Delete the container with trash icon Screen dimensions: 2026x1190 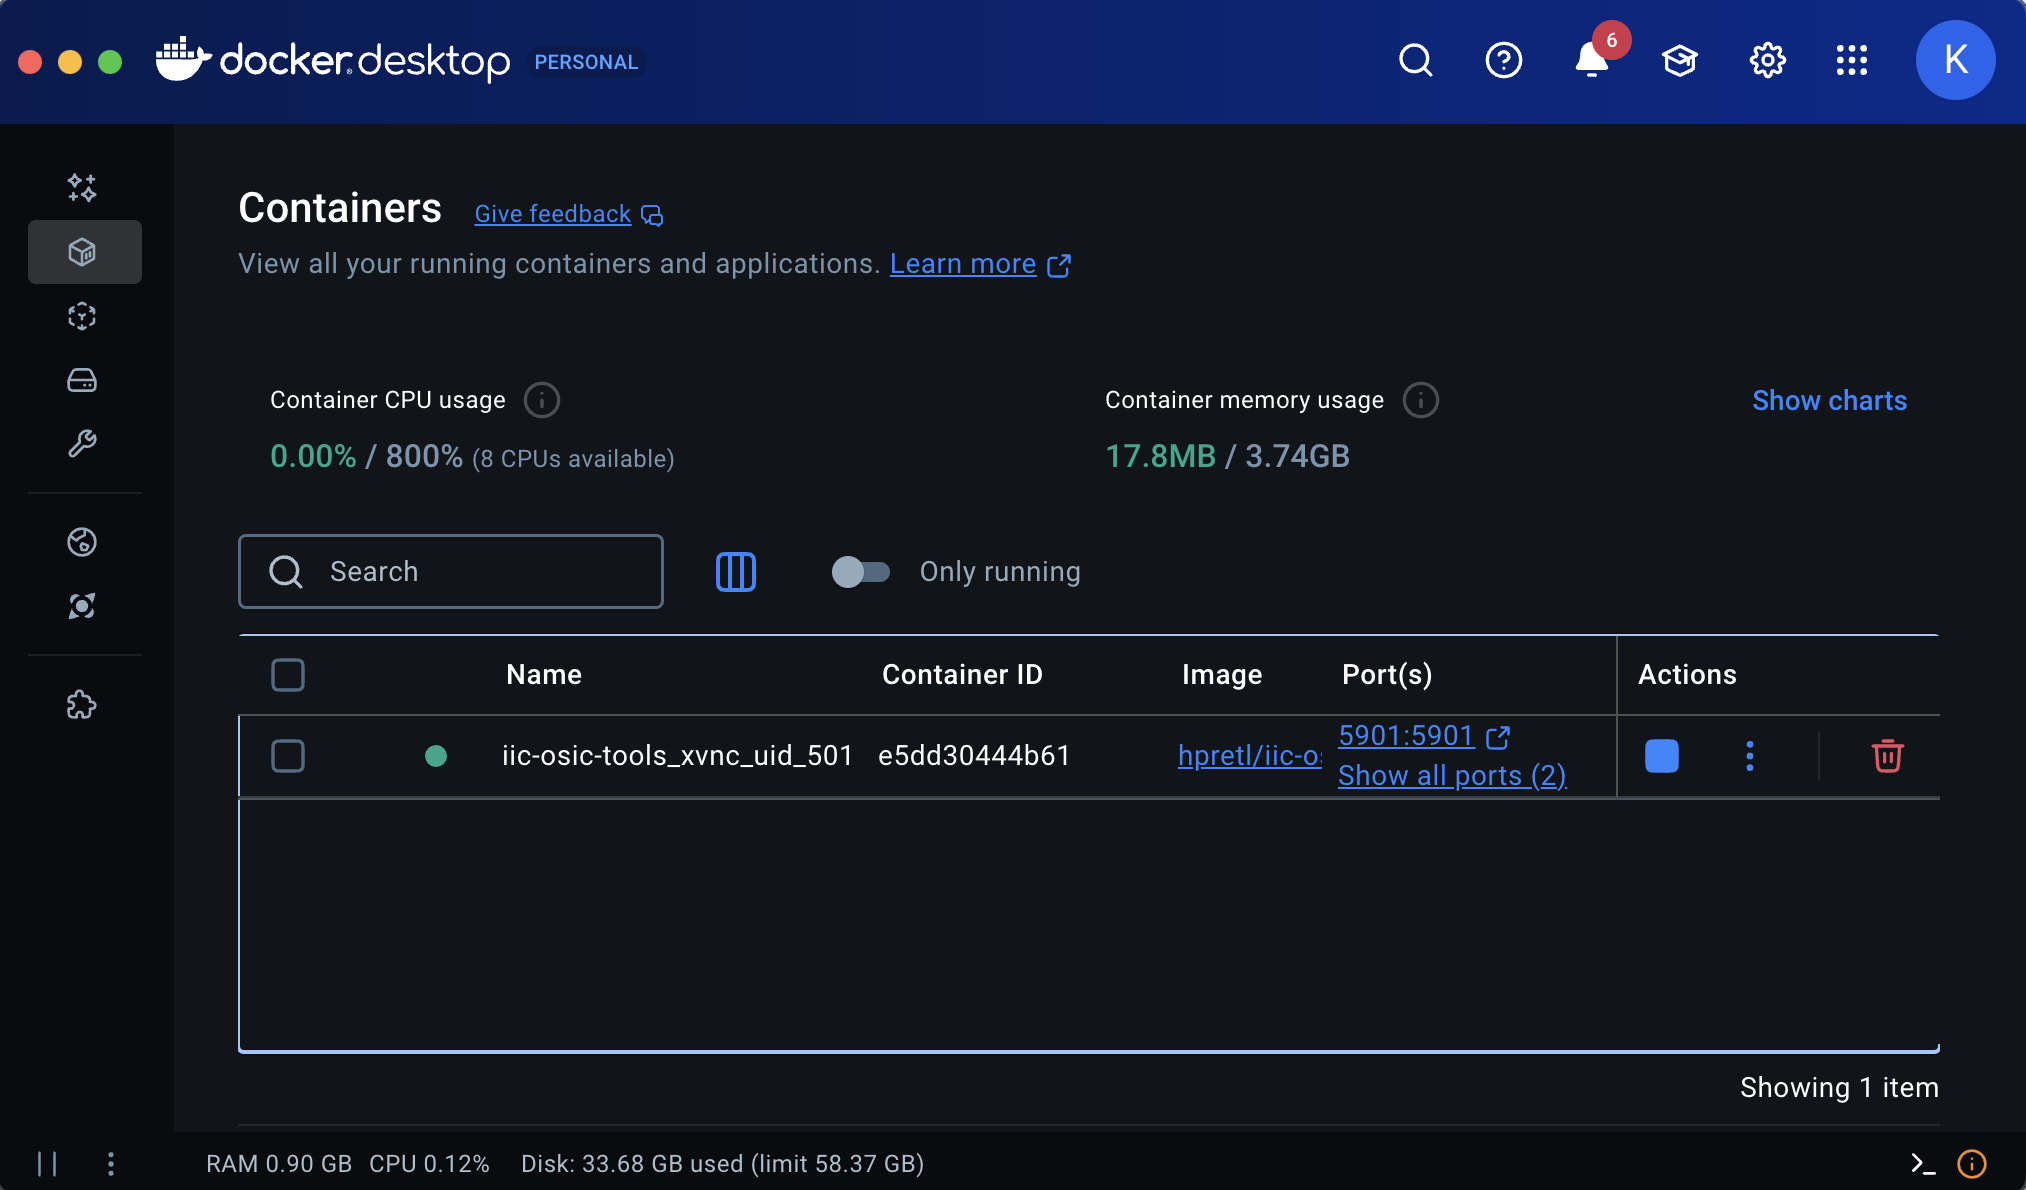pyautogui.click(x=1887, y=756)
